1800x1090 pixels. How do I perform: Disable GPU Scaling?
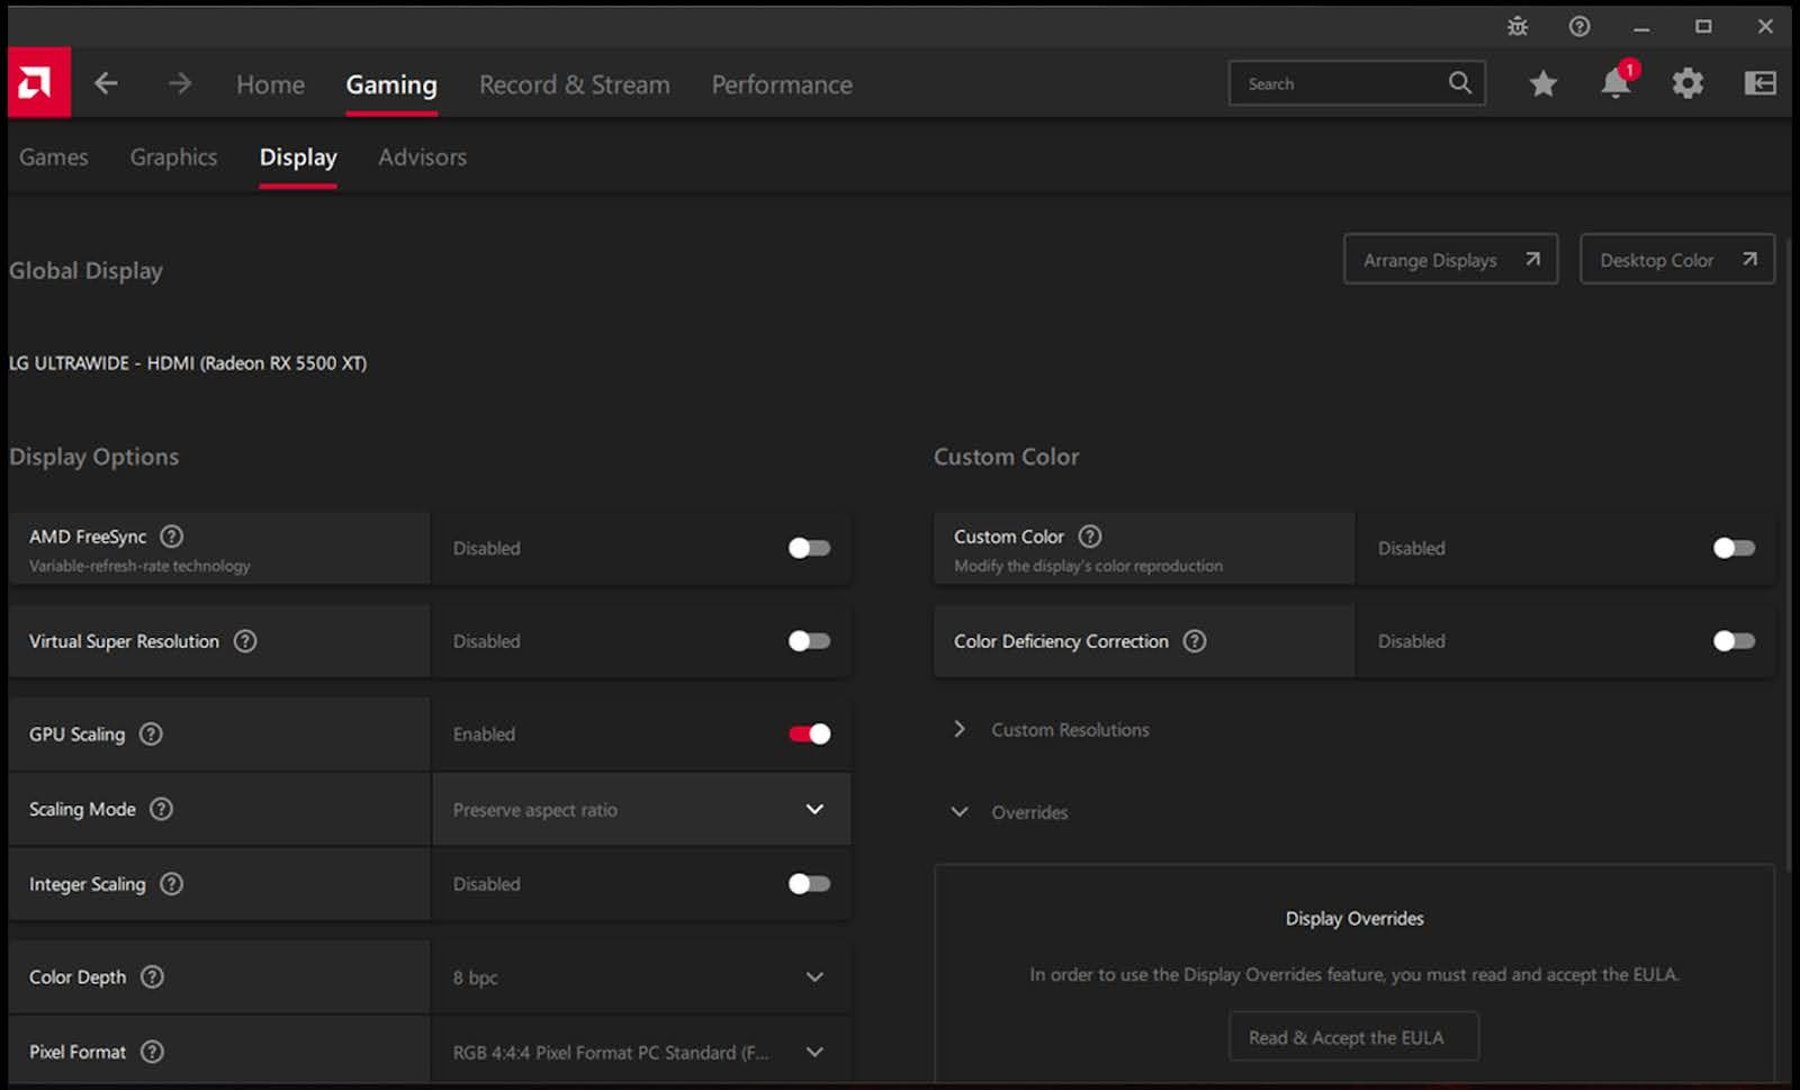coord(808,733)
